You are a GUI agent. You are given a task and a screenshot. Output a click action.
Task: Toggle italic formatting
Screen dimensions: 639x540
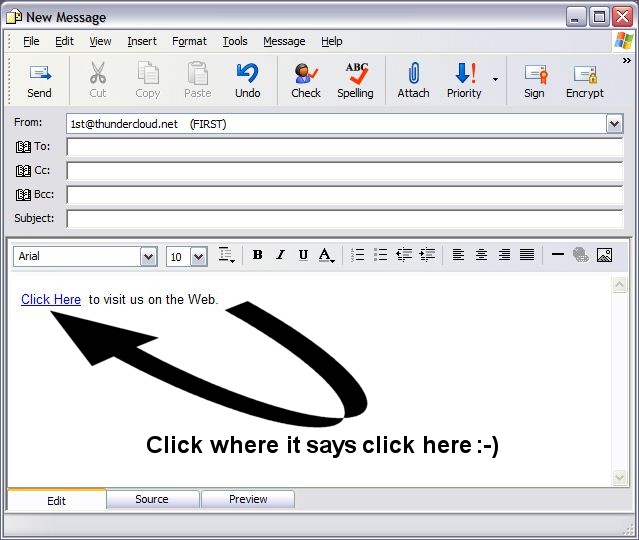[x=280, y=255]
